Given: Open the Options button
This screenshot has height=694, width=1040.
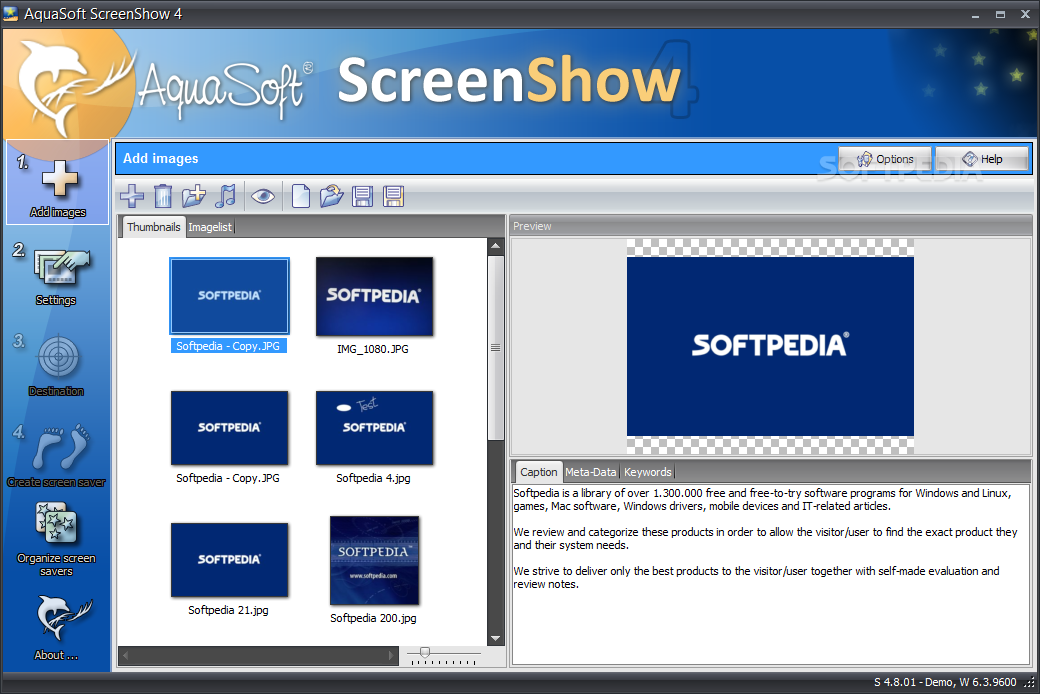Looking at the screenshot, I should click(885, 159).
